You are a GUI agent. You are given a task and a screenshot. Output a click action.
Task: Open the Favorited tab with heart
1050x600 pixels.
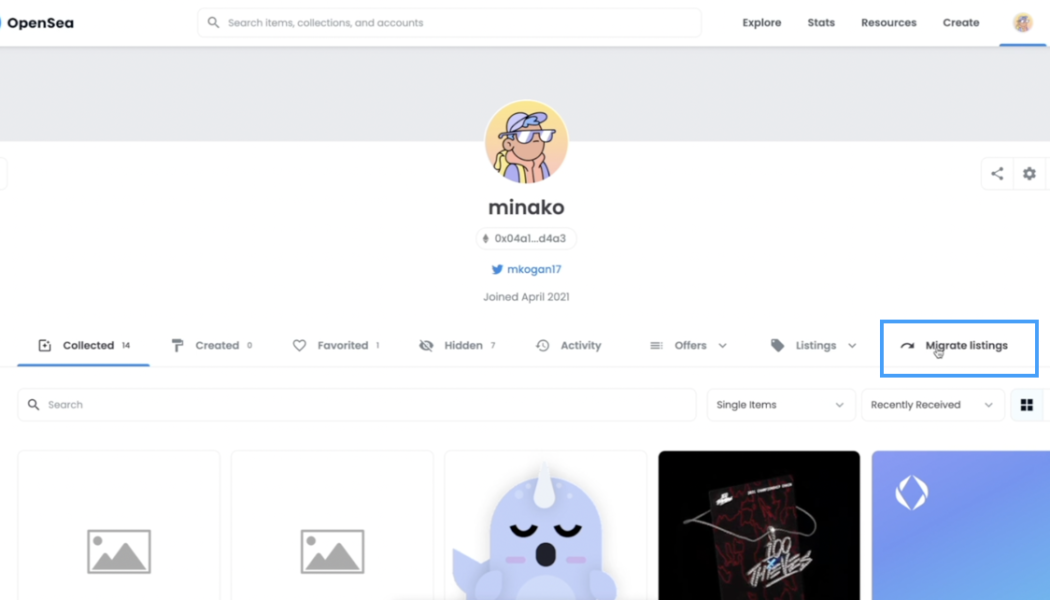336,346
